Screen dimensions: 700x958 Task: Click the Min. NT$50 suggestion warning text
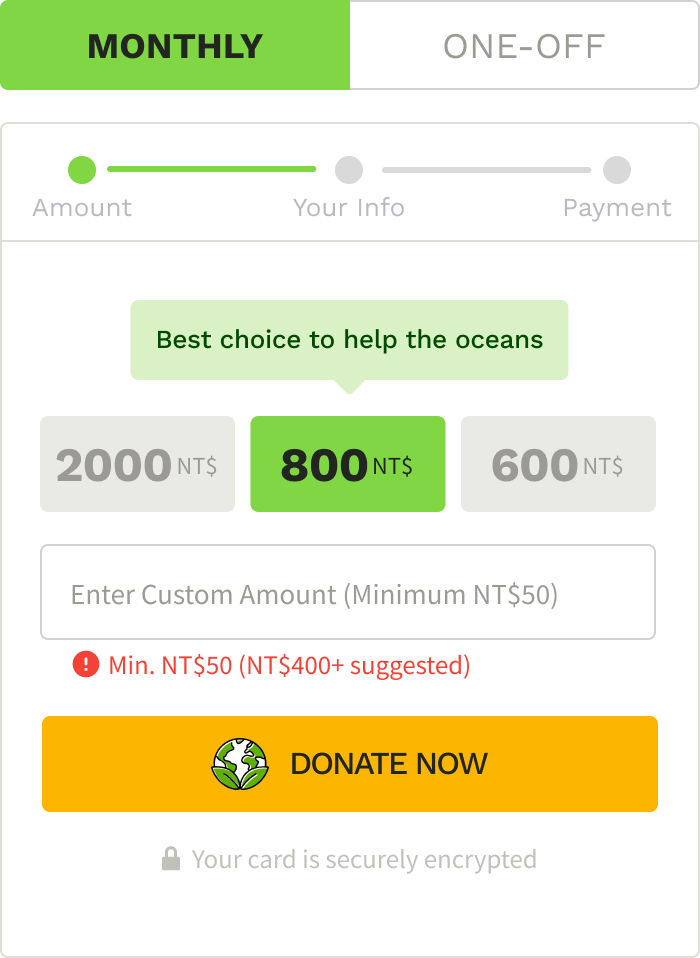pos(290,663)
